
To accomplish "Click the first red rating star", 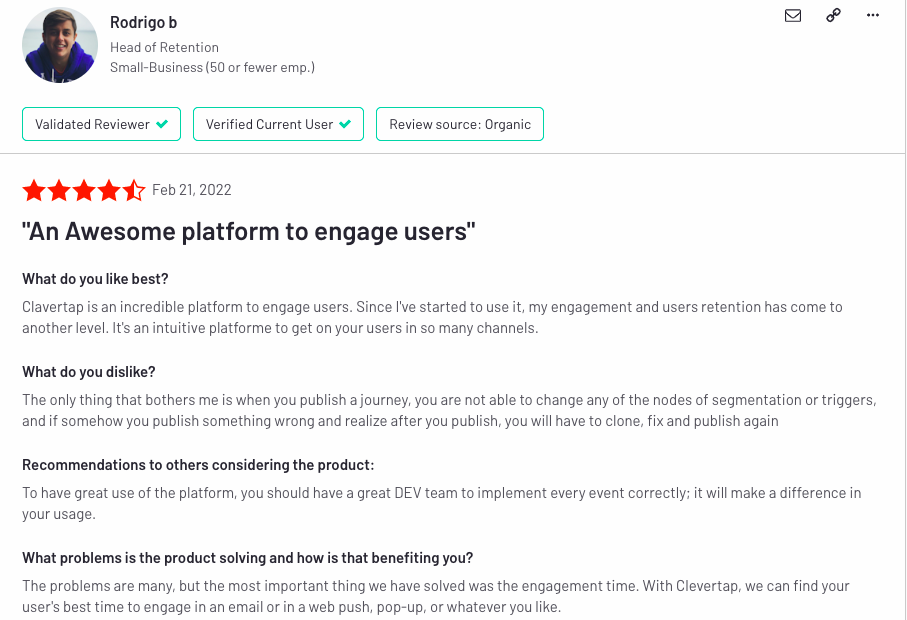I will coord(34,190).
